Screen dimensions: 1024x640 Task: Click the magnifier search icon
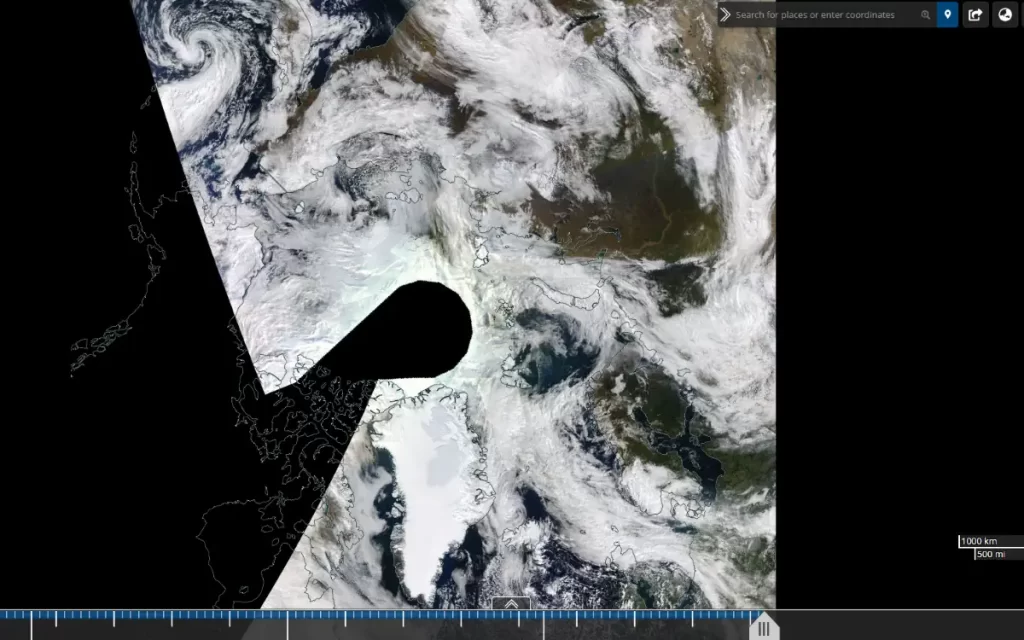(925, 14)
